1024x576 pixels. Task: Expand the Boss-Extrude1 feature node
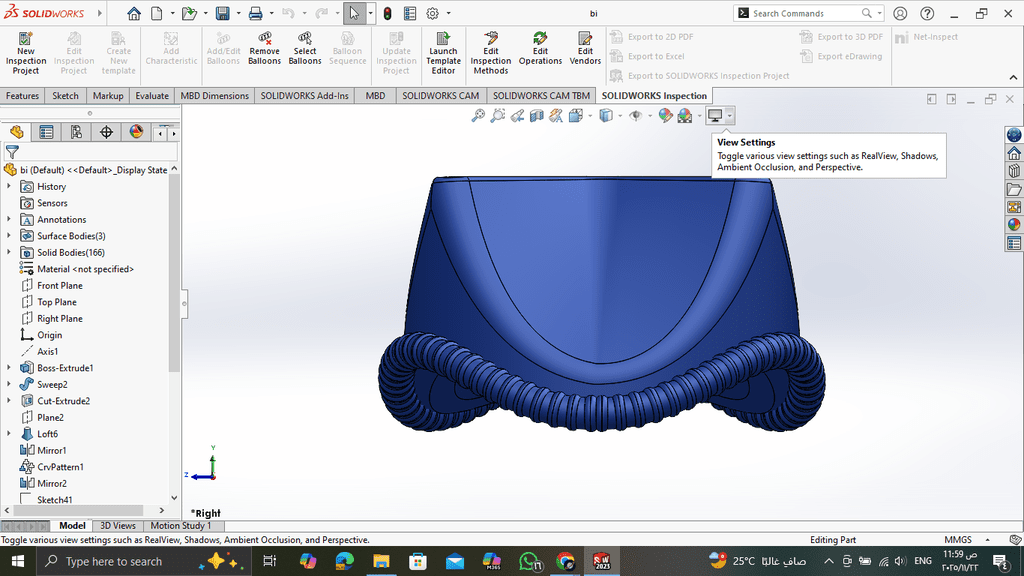click(10, 368)
